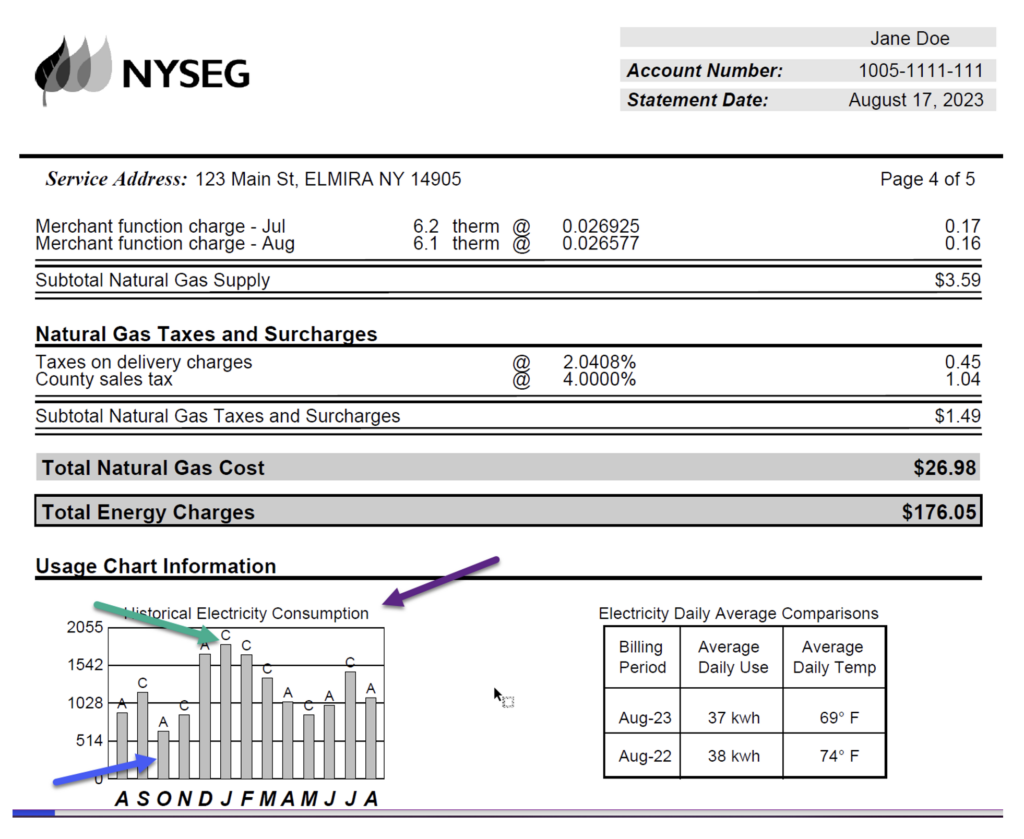Viewport: 1024px width, 839px height.
Task: Click the Average Daily Temp column header
Action: point(834,657)
